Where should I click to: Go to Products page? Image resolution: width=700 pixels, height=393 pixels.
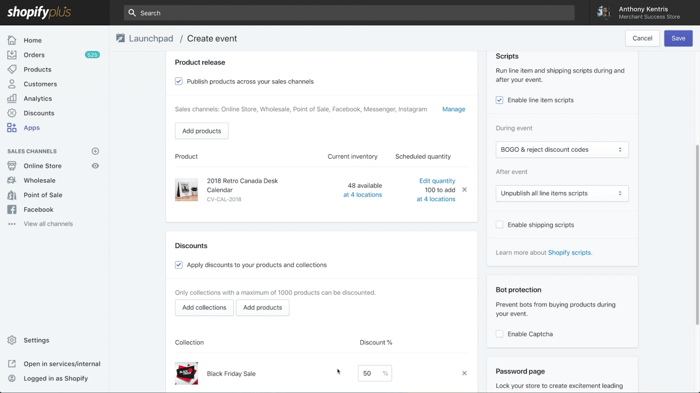click(x=38, y=69)
